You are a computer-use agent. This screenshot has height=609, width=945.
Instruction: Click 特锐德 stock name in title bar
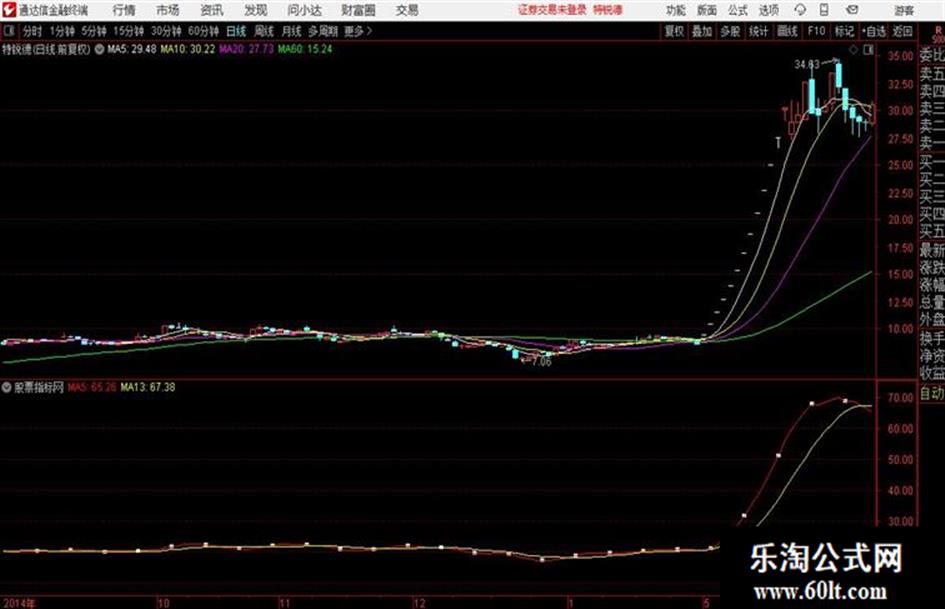[608, 10]
